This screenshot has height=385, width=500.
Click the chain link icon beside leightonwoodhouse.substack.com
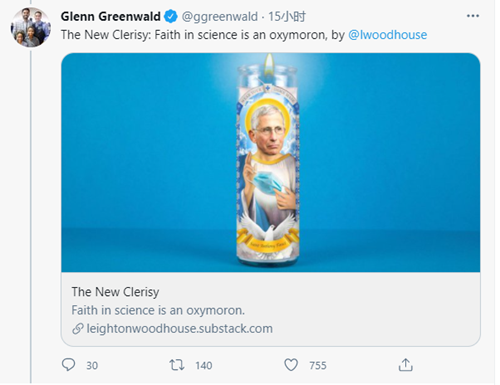tap(78, 329)
